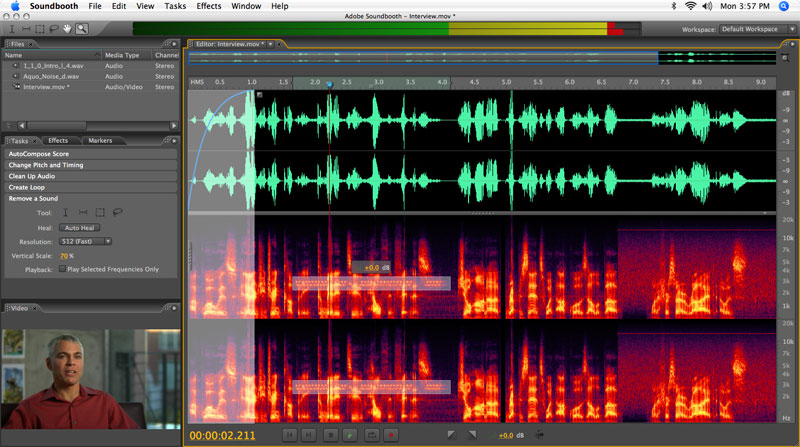The image size is (800, 447).
Task: Enable Play Selected Frequencies Only checkbox
Action: (62, 269)
